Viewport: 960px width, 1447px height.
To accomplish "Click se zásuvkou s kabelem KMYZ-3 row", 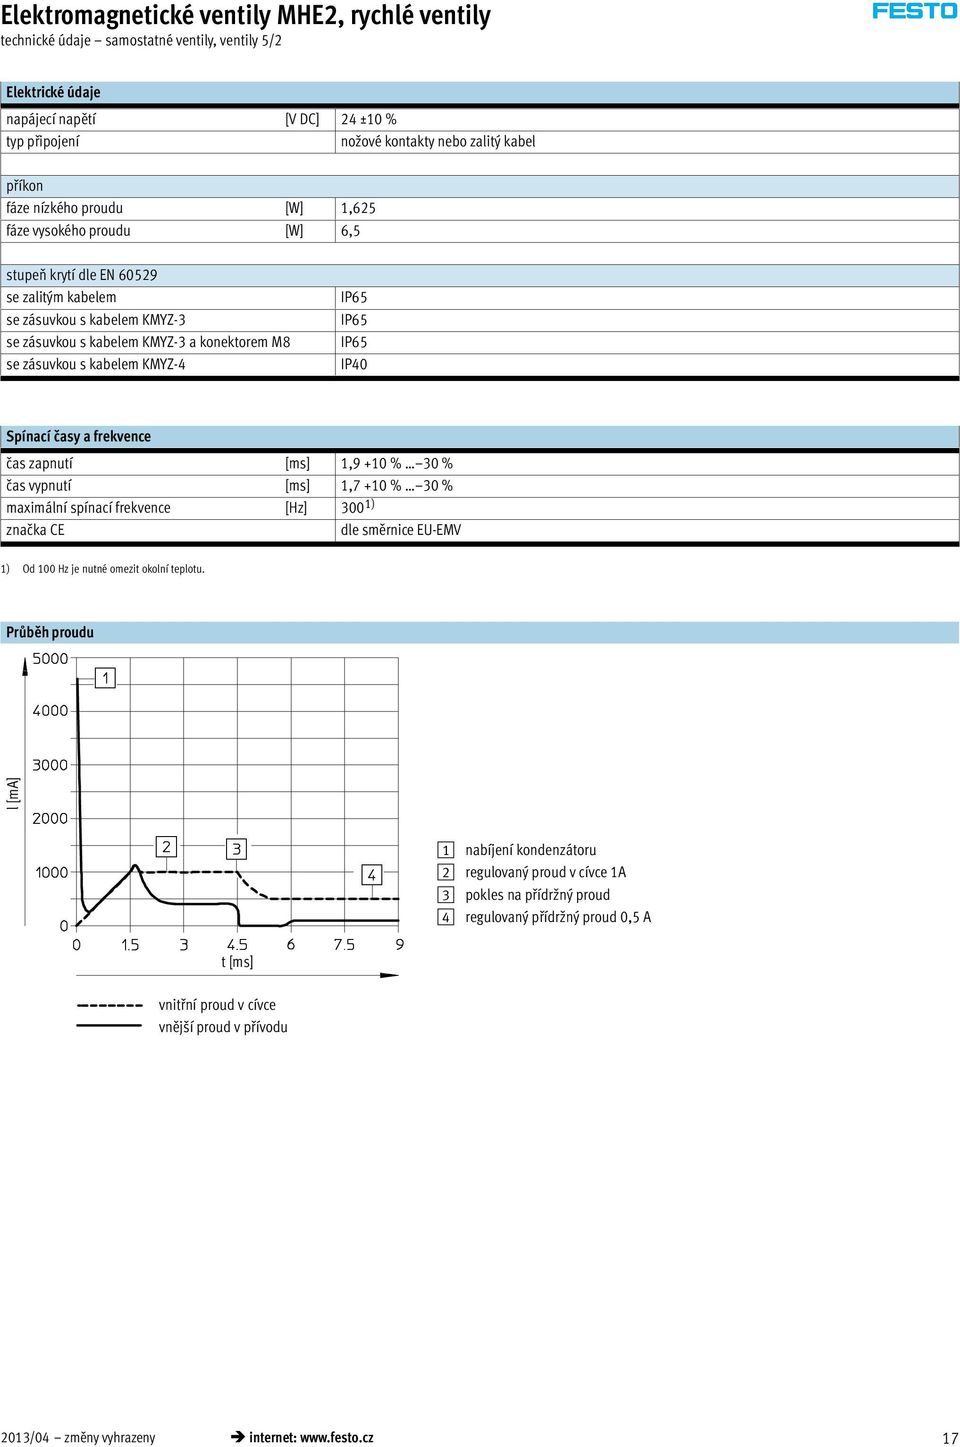I will 480,320.
